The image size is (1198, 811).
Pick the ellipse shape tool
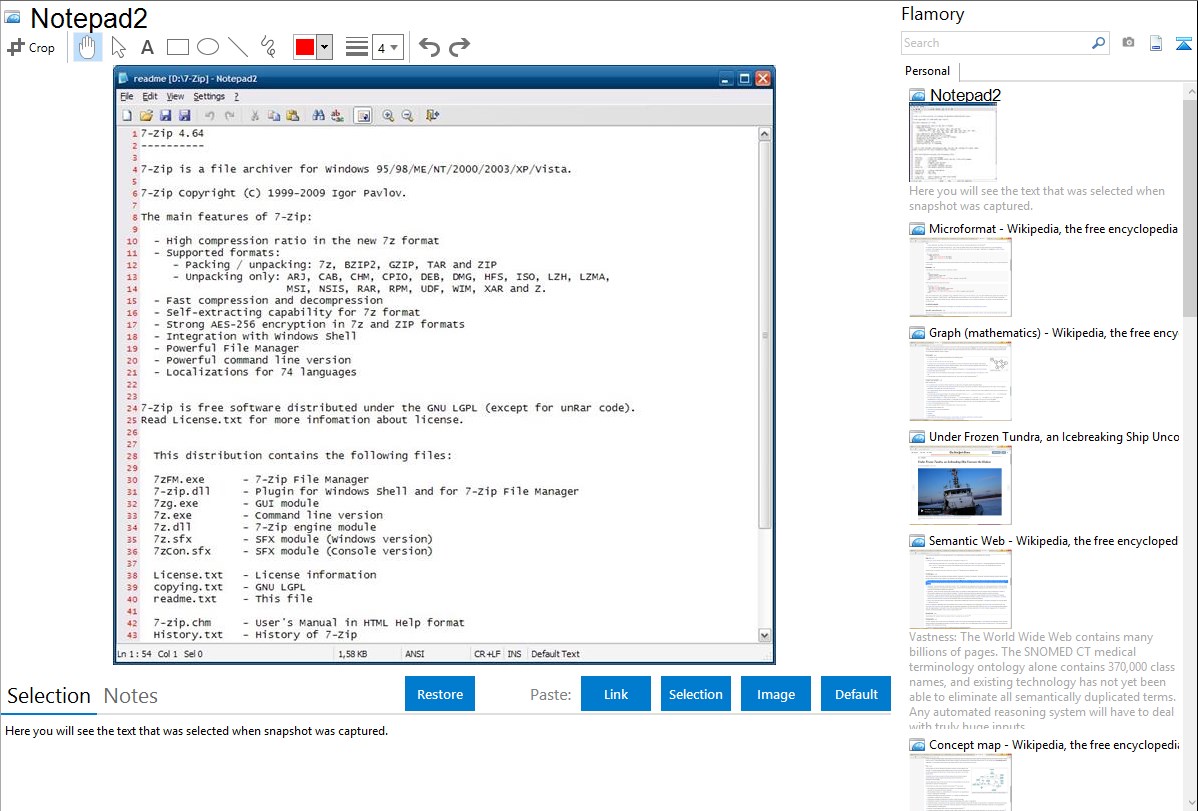click(208, 47)
